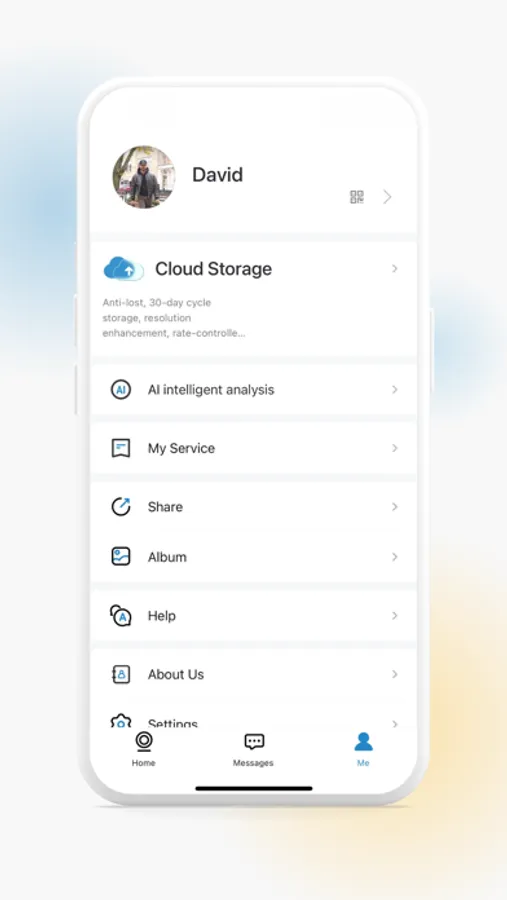Open the About Us text entry
The height and width of the screenshot is (900, 507).
click(x=176, y=674)
